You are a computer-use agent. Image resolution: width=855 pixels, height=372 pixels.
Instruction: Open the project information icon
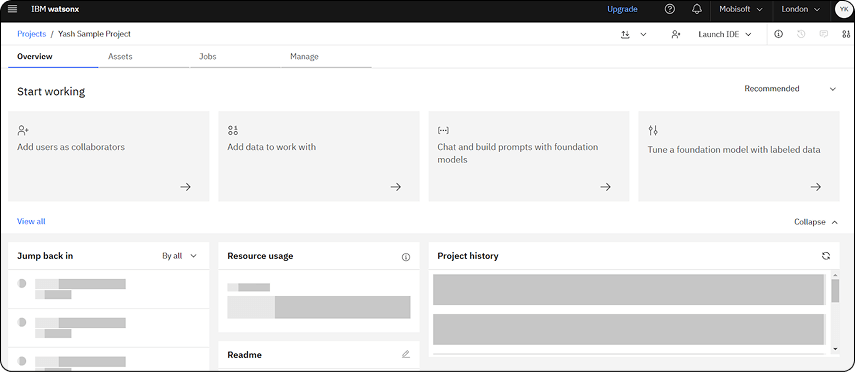click(x=779, y=34)
